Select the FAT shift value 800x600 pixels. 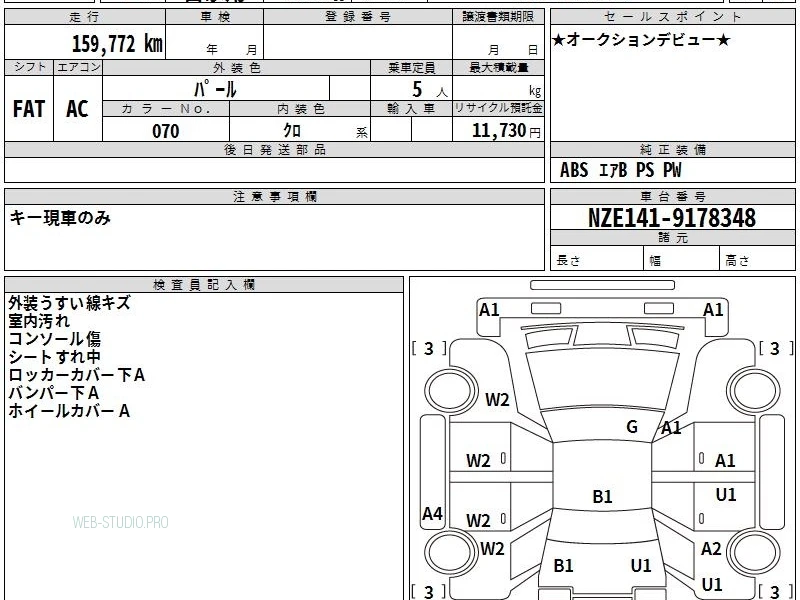coord(29,109)
